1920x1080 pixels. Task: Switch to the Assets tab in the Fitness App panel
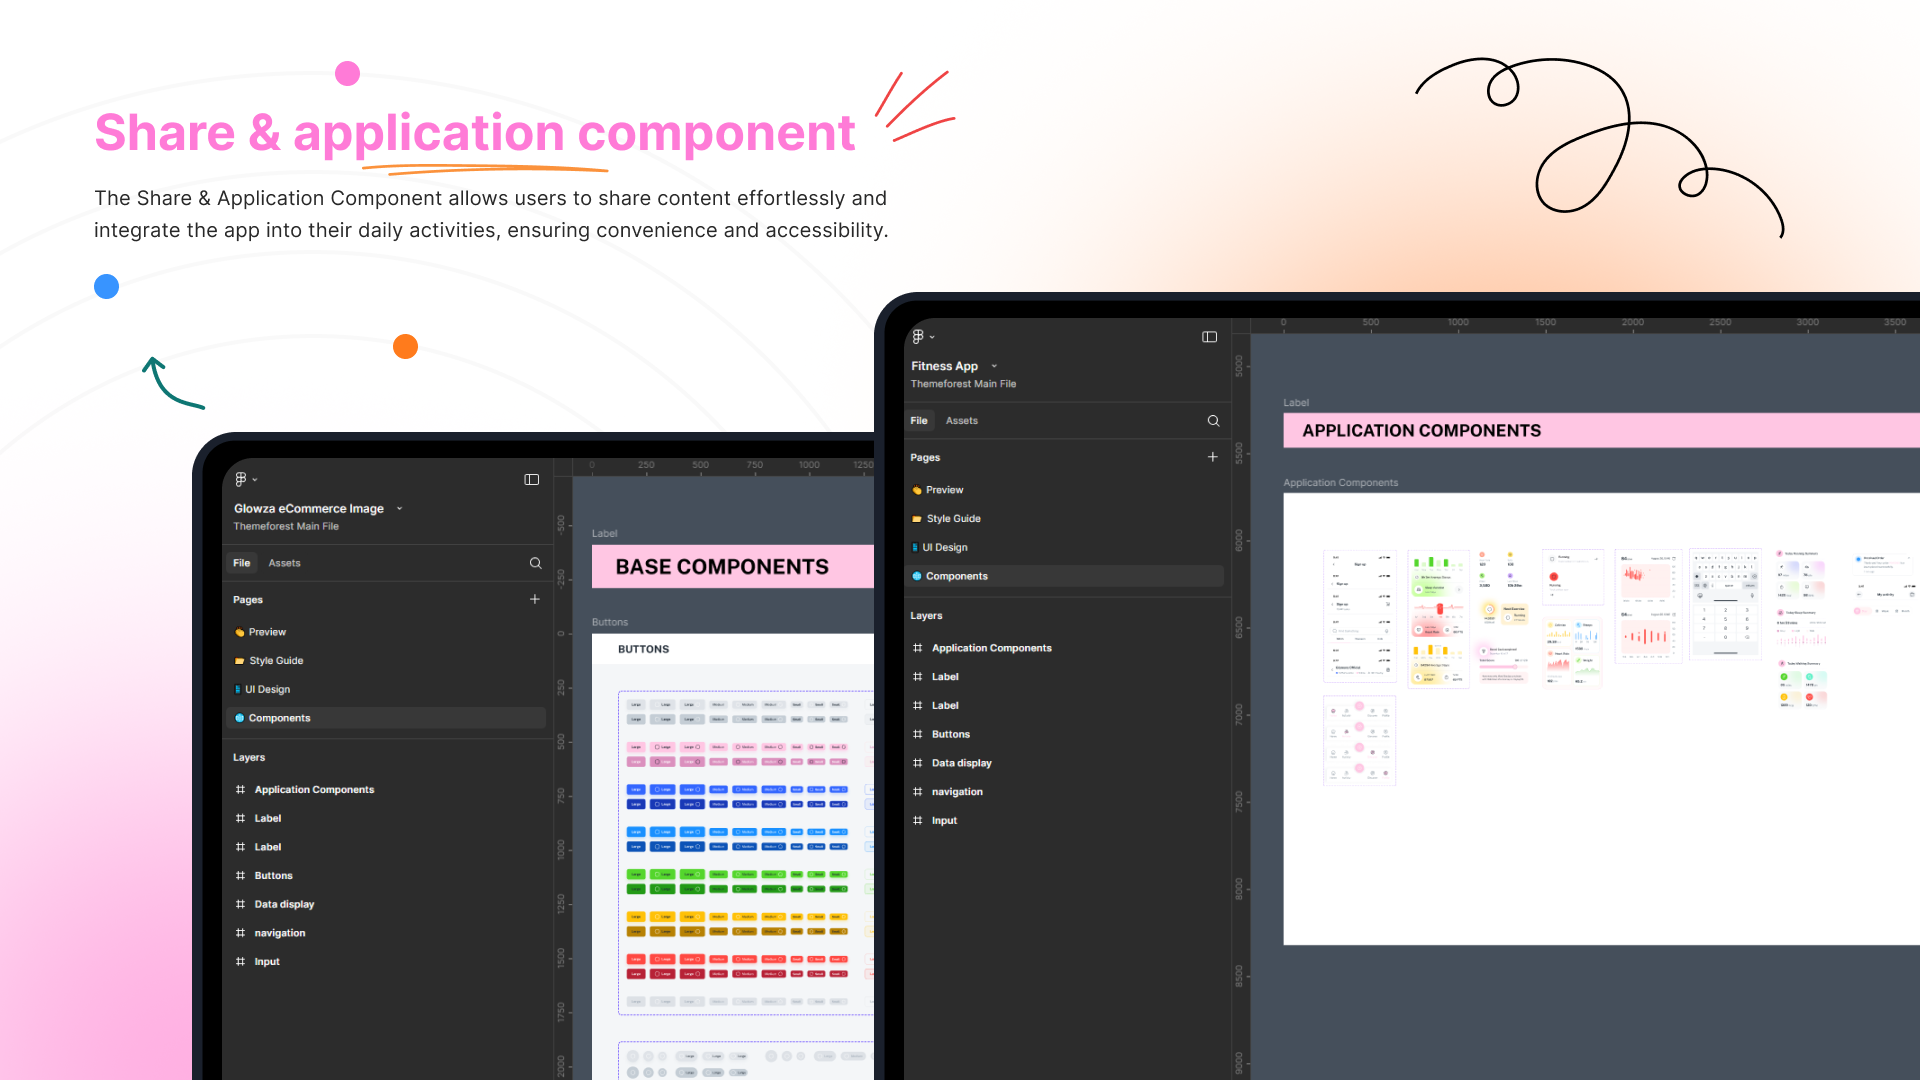coord(961,420)
